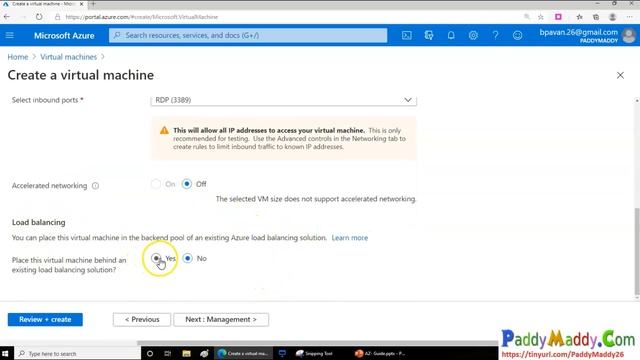Open Cloud Shell from the top bar
Screen dimensions: 640x360
[x=407, y=36]
